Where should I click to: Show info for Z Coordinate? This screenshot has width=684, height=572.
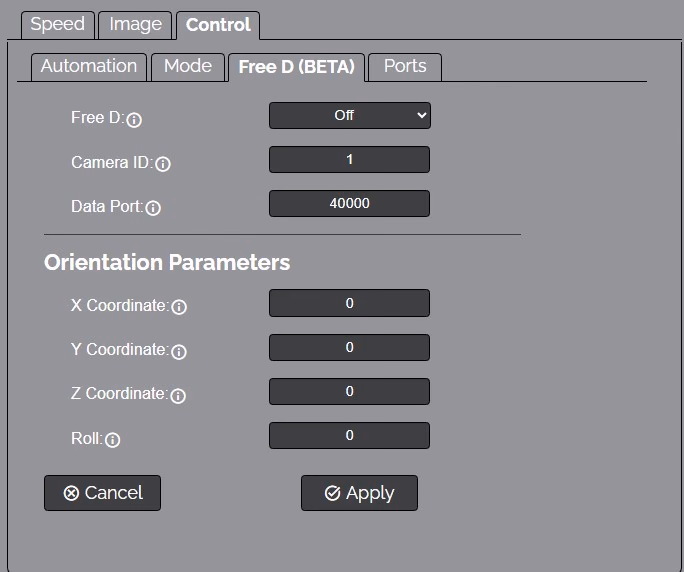[178, 396]
